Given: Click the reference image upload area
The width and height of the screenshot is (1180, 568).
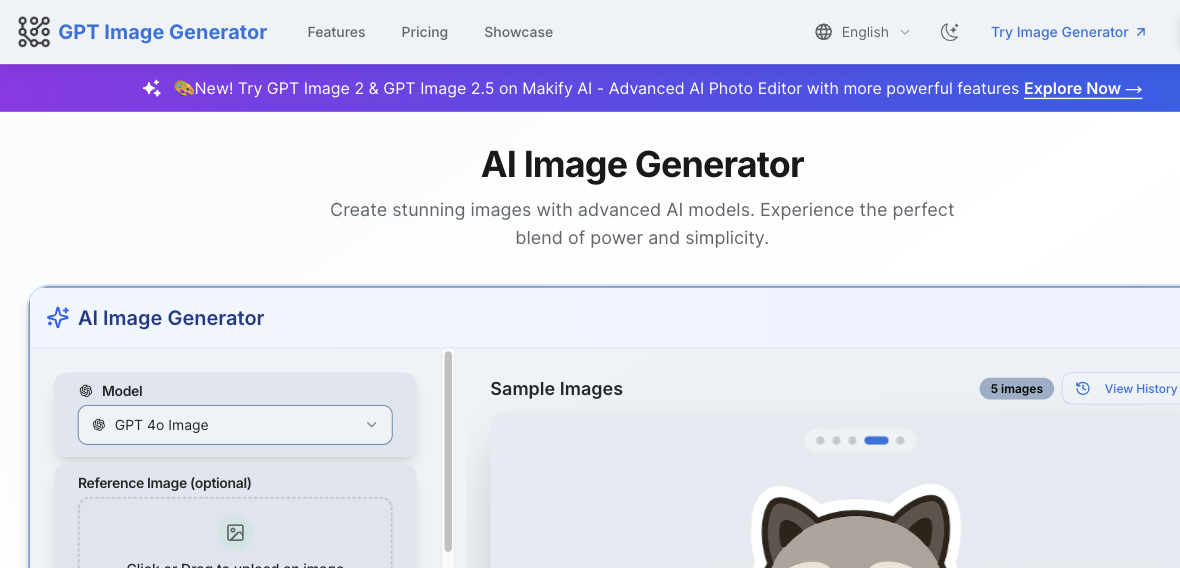Looking at the screenshot, I should coord(235,533).
